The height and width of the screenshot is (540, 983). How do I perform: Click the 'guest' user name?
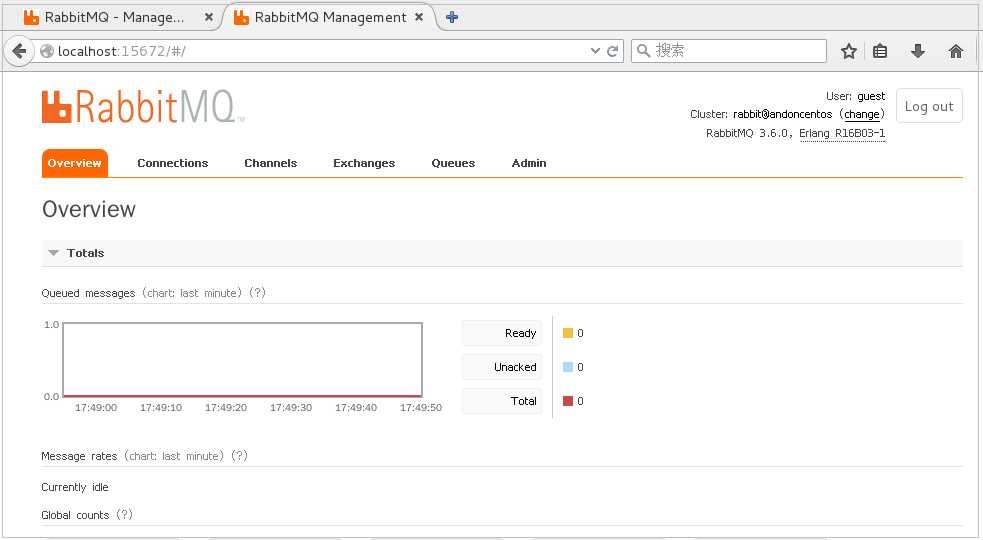point(871,96)
